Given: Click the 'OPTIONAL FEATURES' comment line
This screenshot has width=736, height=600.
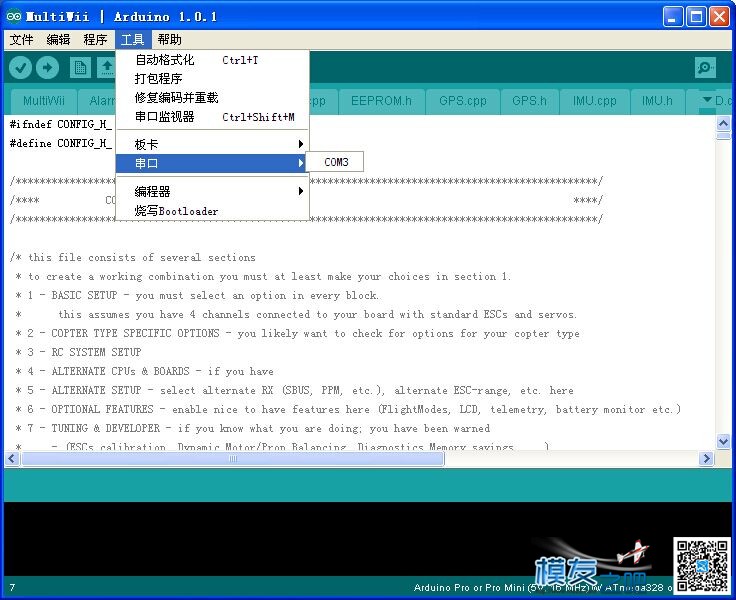Looking at the screenshot, I should [348, 409].
